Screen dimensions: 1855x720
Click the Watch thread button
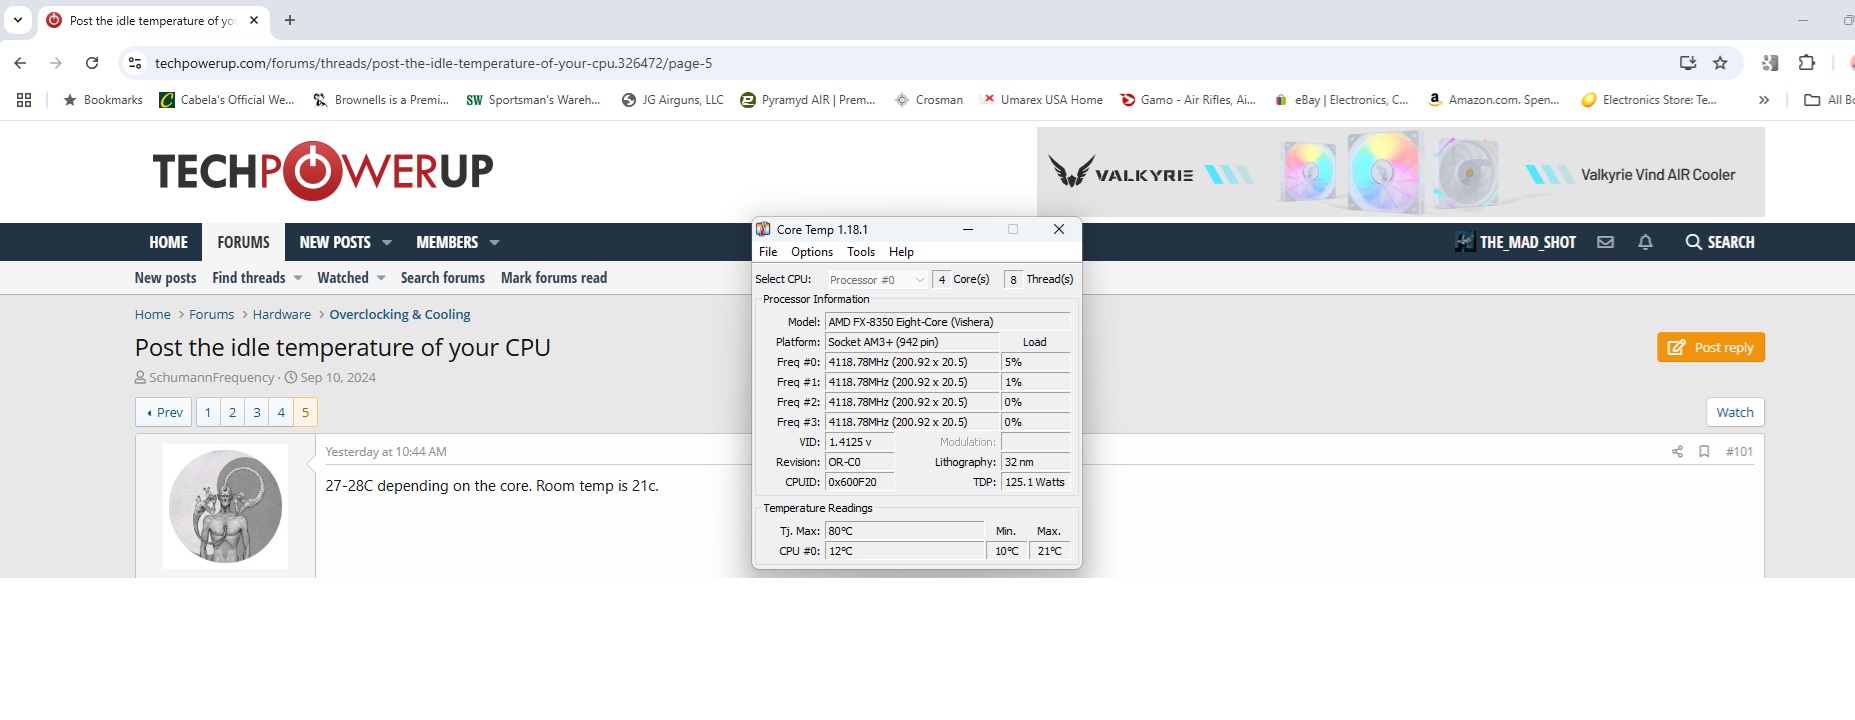click(1735, 412)
